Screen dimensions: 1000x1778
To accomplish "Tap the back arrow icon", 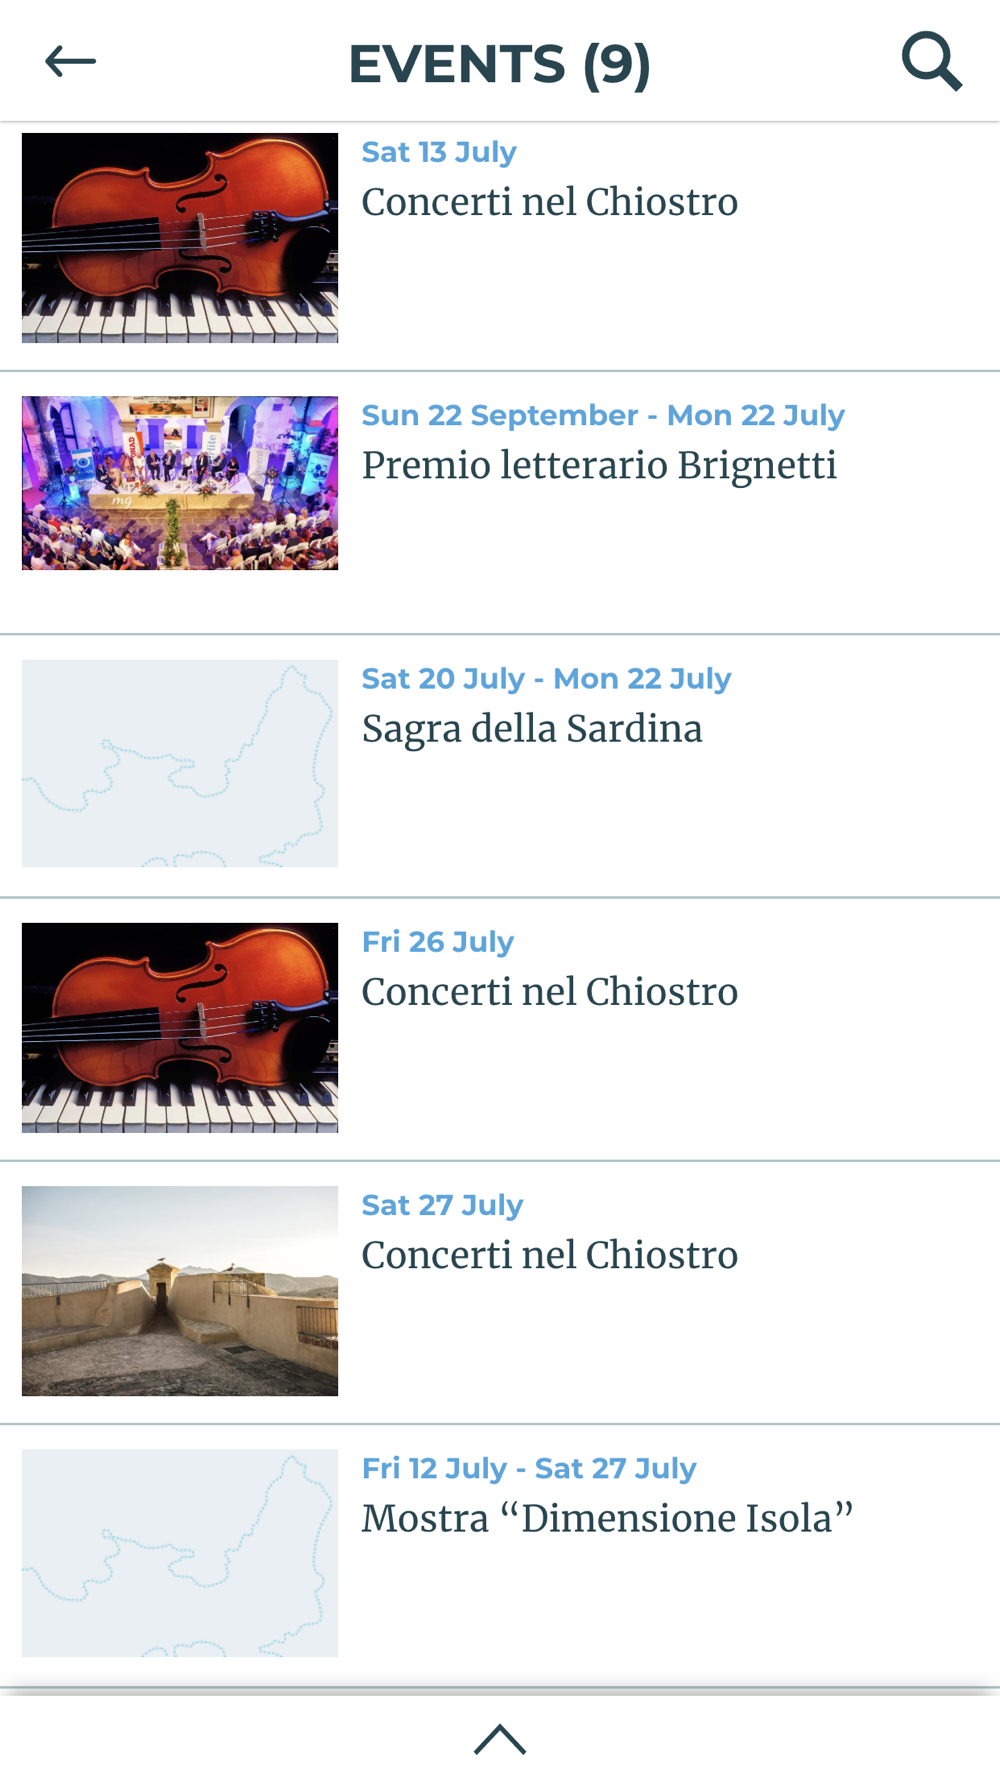I will point(70,62).
